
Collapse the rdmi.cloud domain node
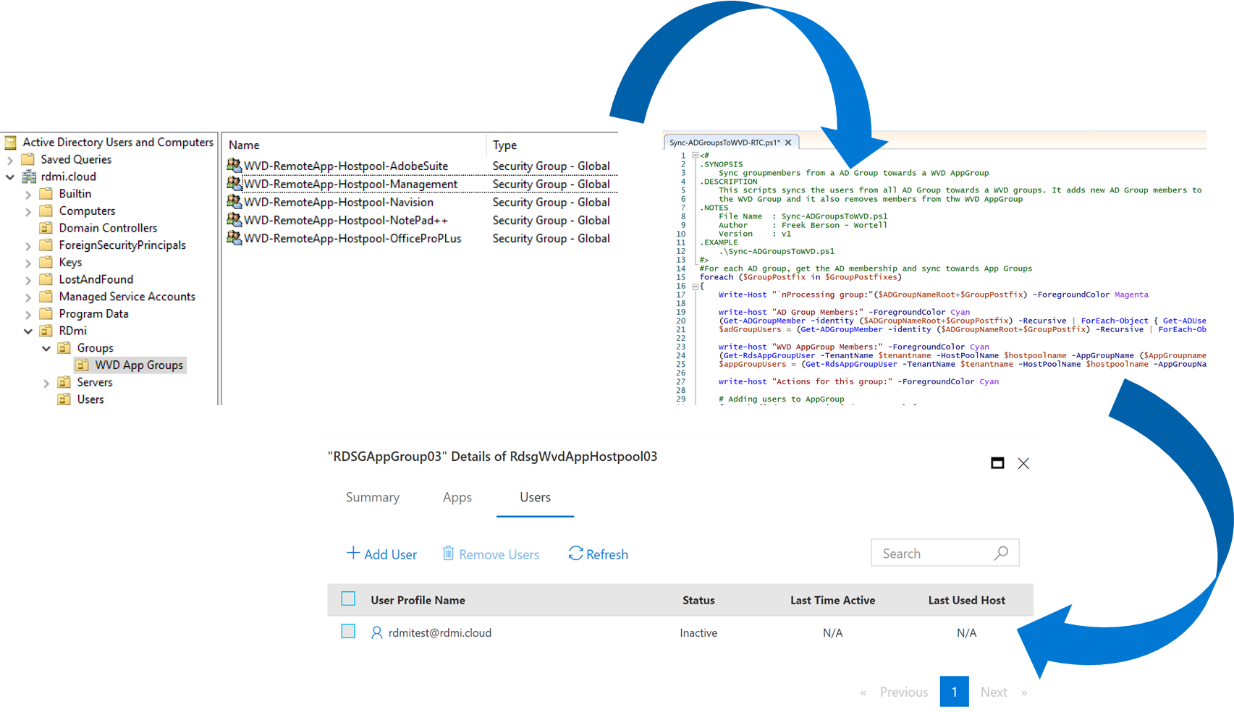click(10, 177)
